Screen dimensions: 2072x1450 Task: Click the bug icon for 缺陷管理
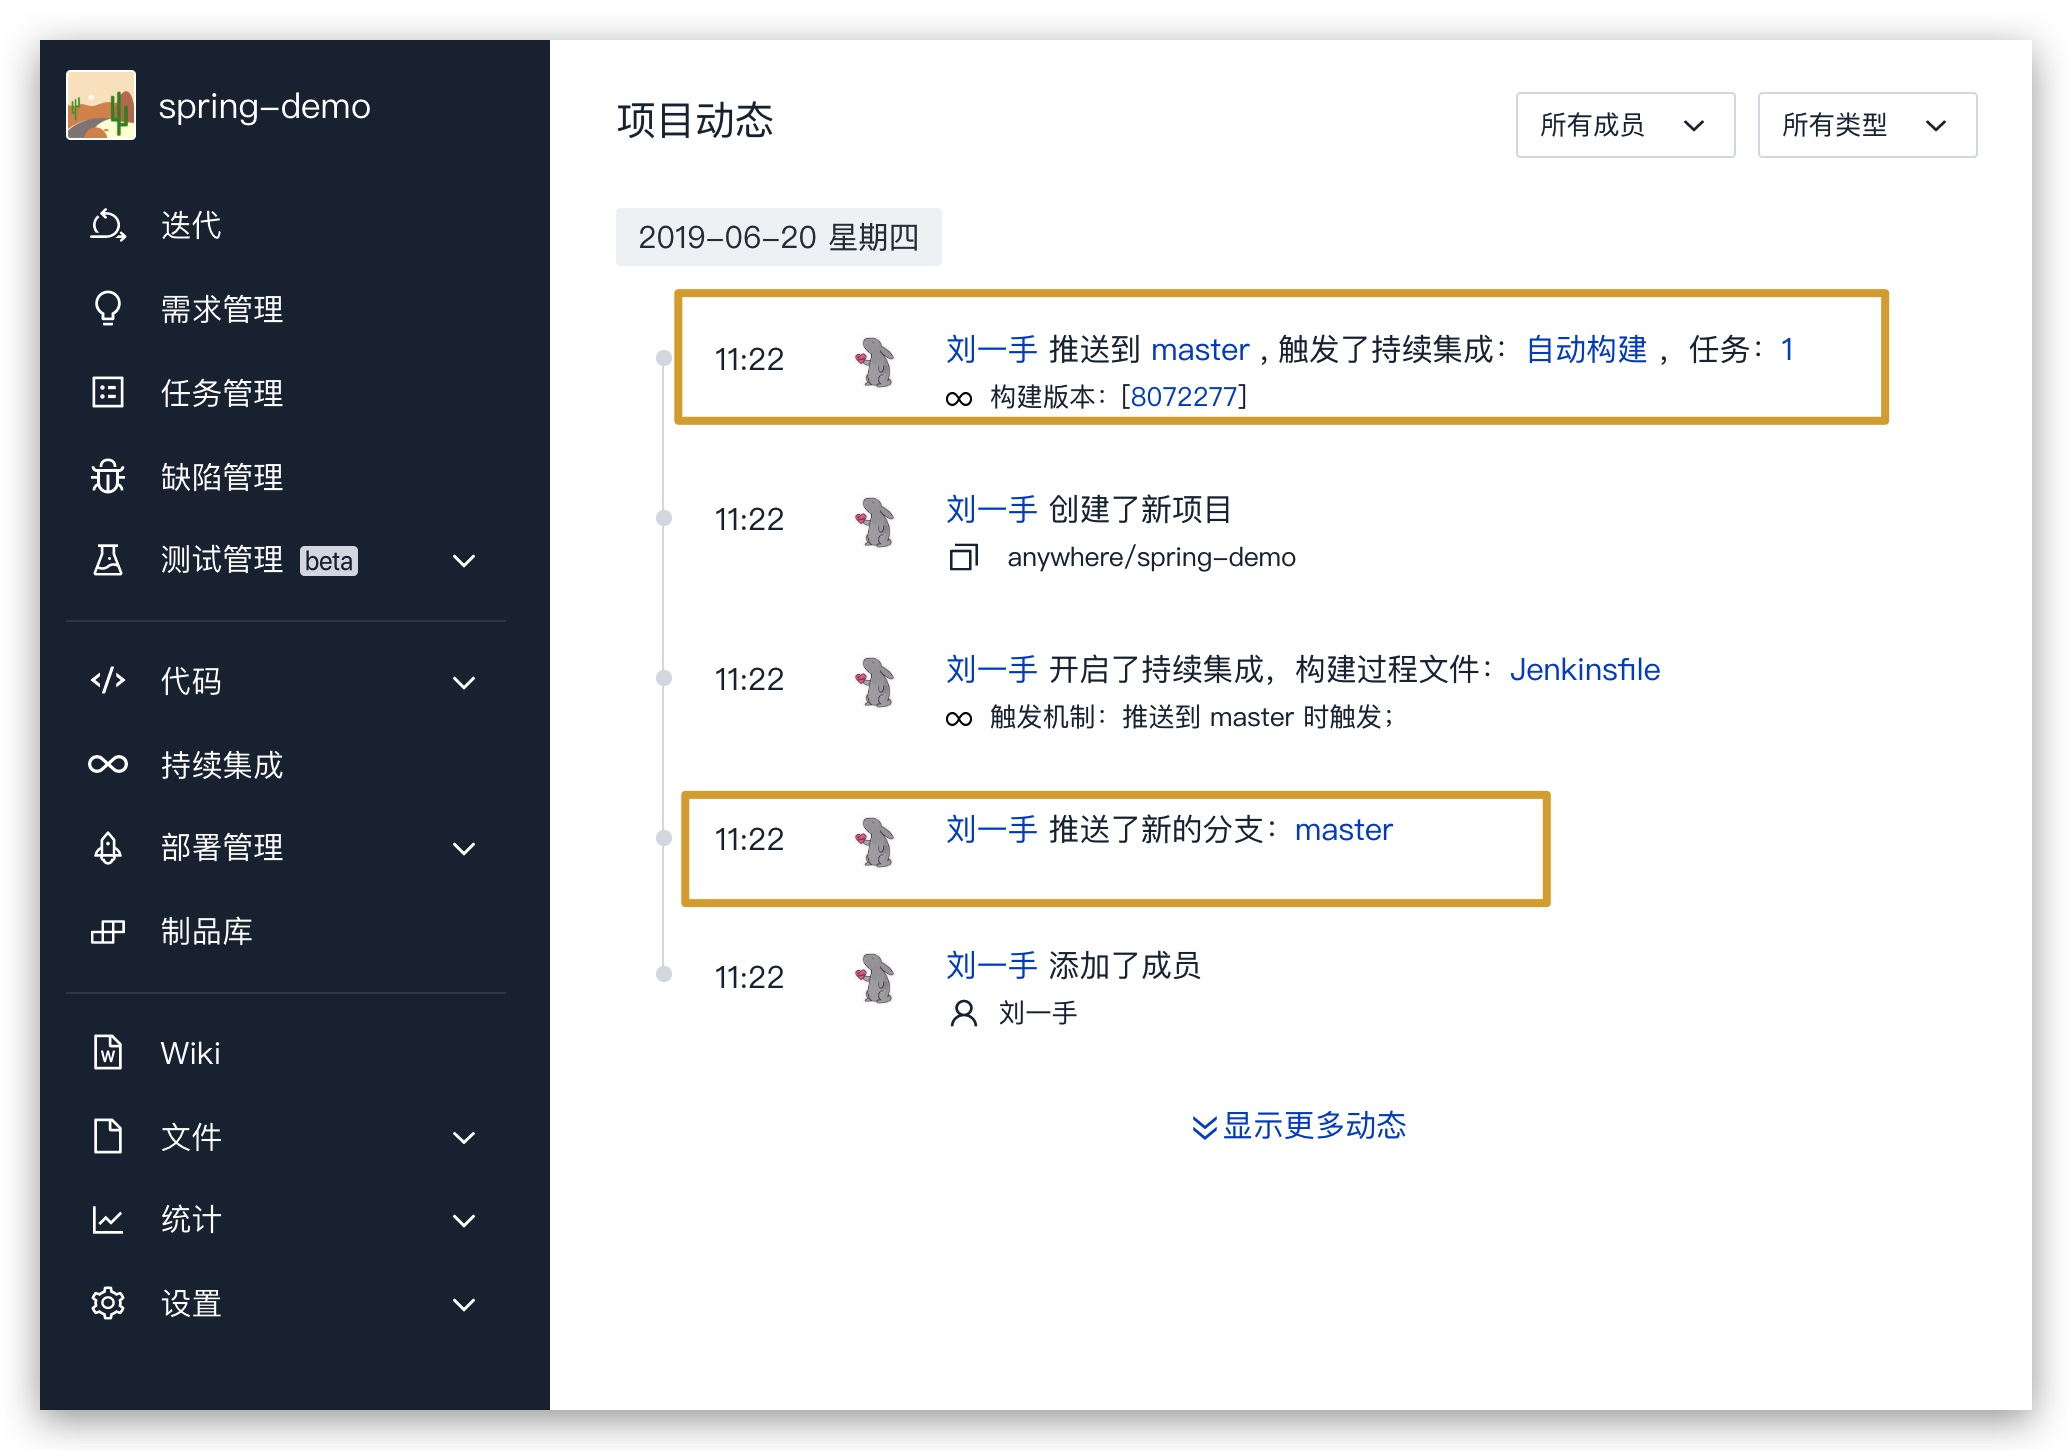point(108,476)
